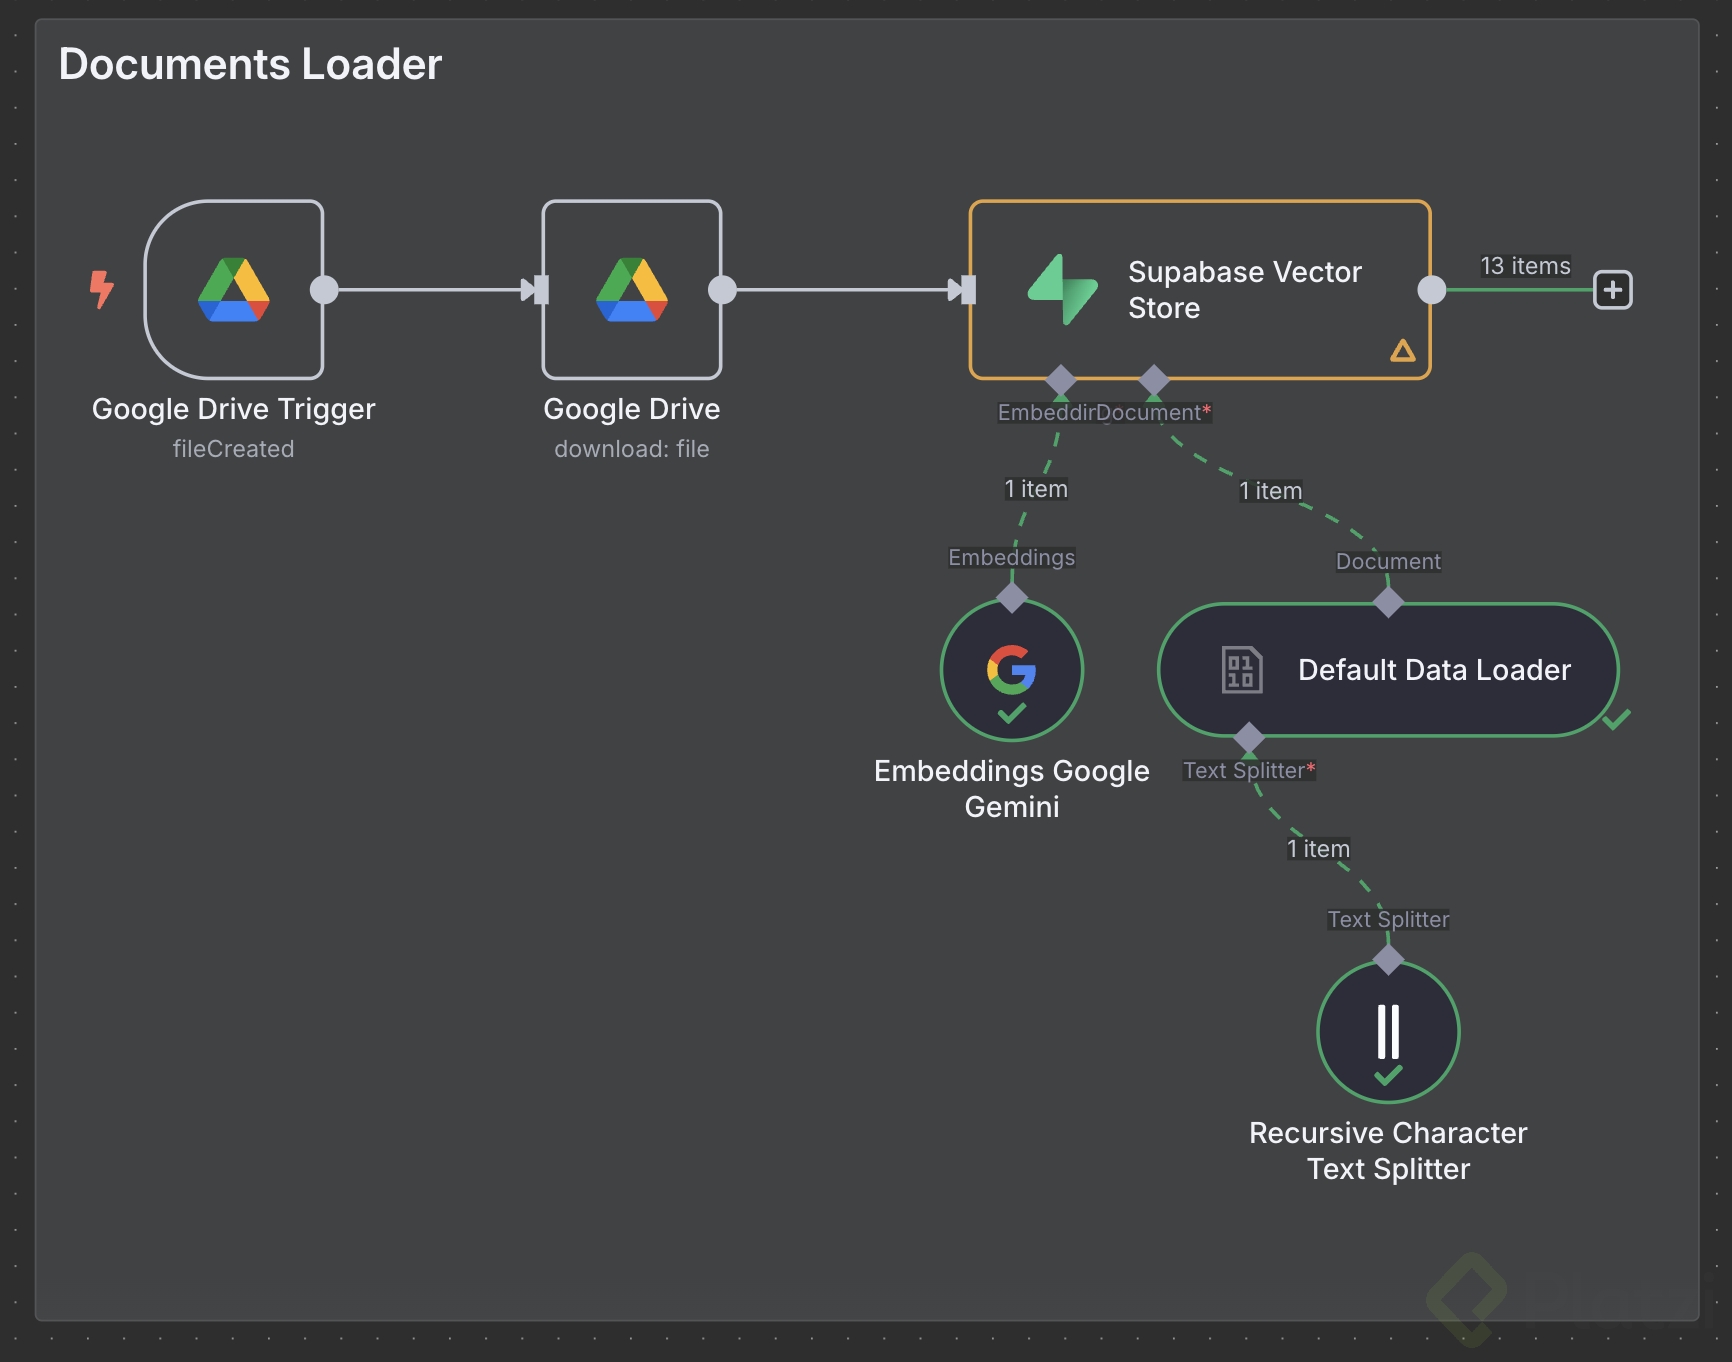Viewport: 1732px width, 1362px height.
Task: Click the 13 items output label
Action: point(1525,266)
